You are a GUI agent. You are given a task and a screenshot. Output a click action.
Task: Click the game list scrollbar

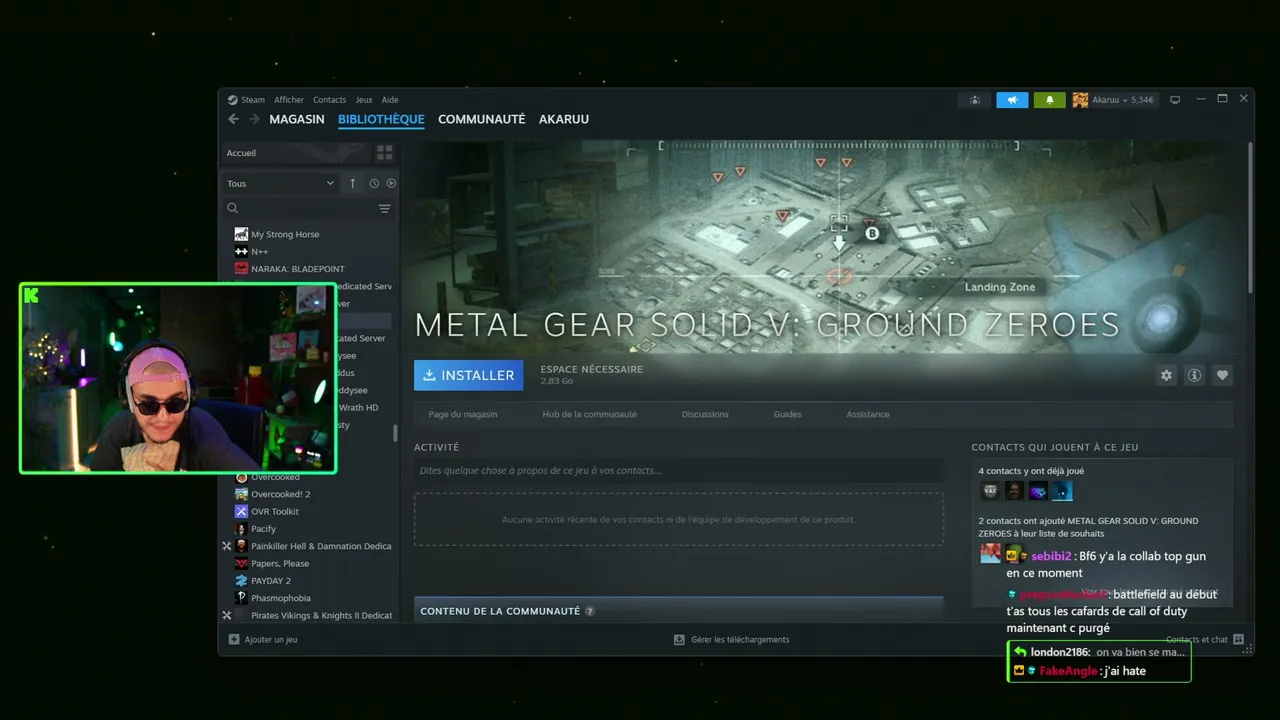click(395, 433)
